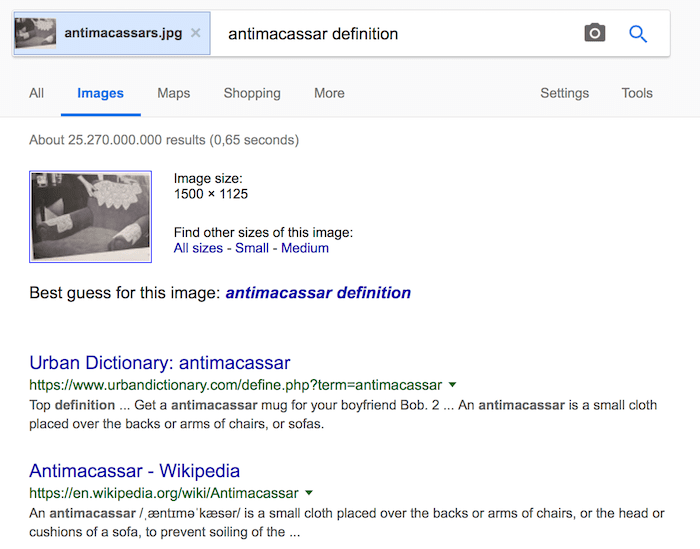Open the Maps tab

click(174, 93)
